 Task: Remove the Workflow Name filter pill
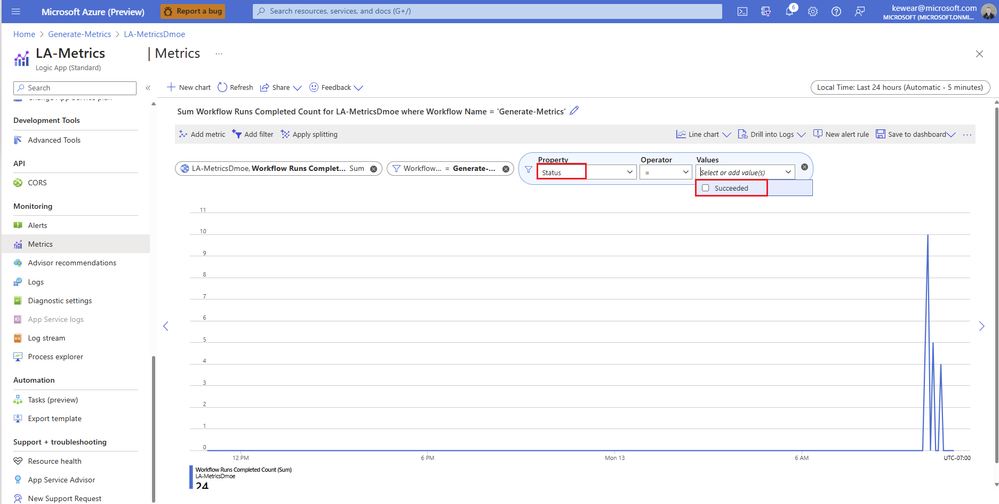[506, 169]
